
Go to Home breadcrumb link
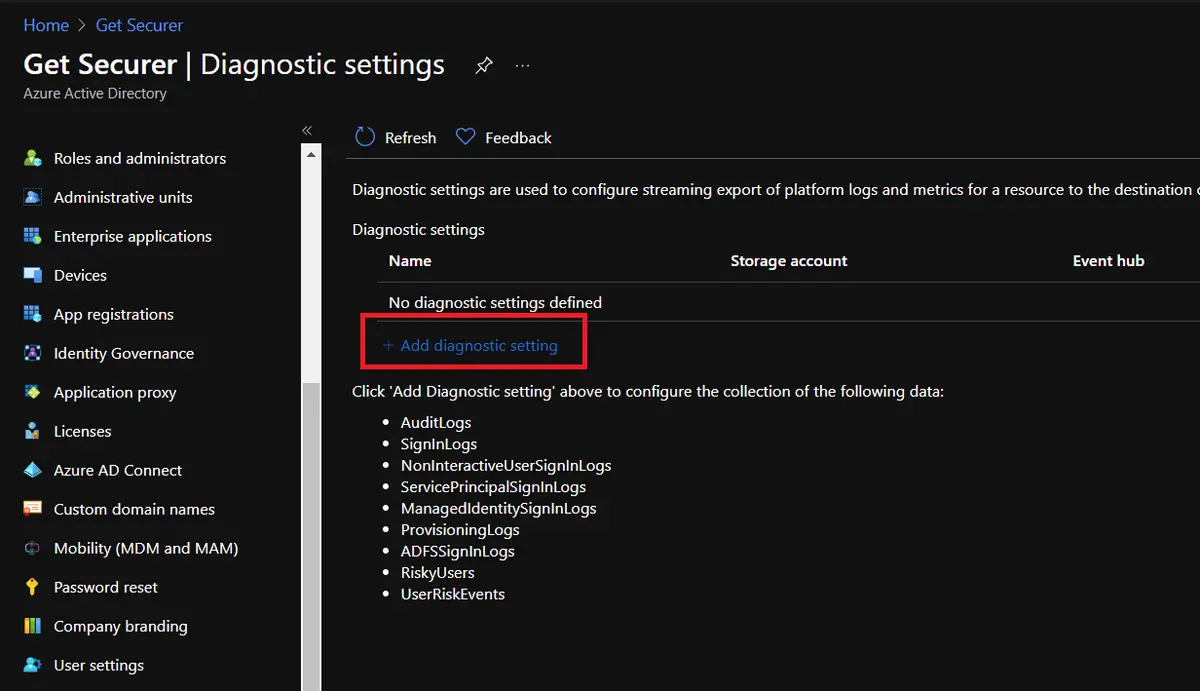coord(46,25)
